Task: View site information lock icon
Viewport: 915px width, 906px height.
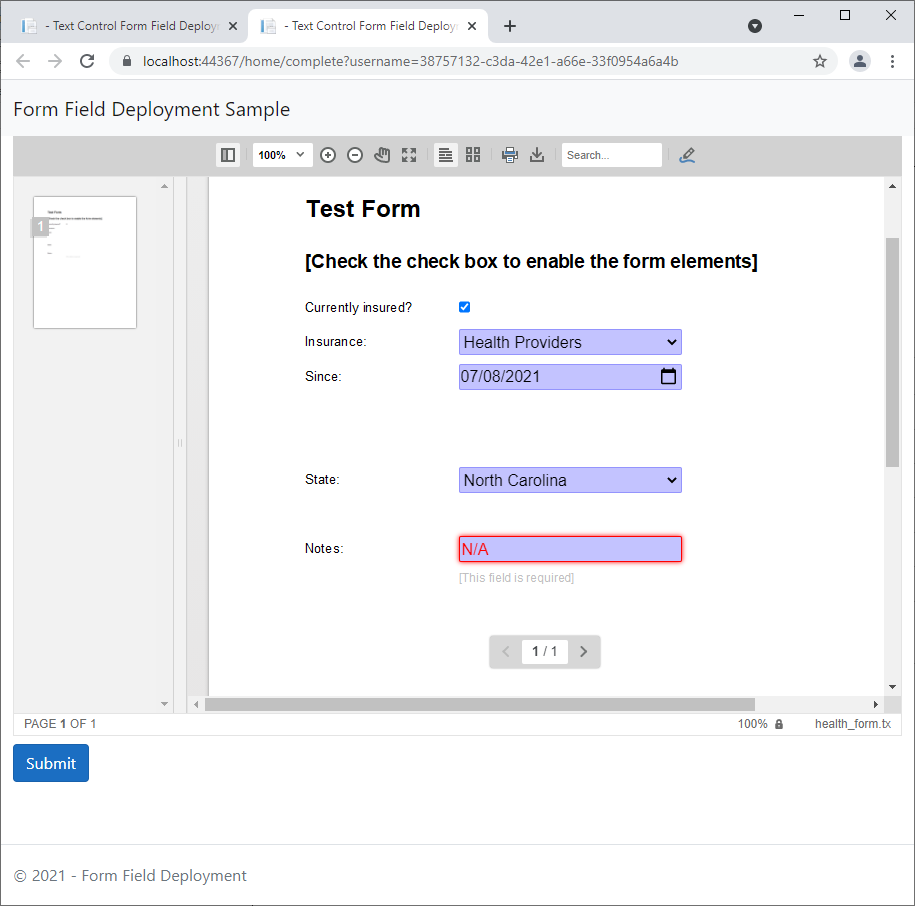Action: [x=127, y=61]
